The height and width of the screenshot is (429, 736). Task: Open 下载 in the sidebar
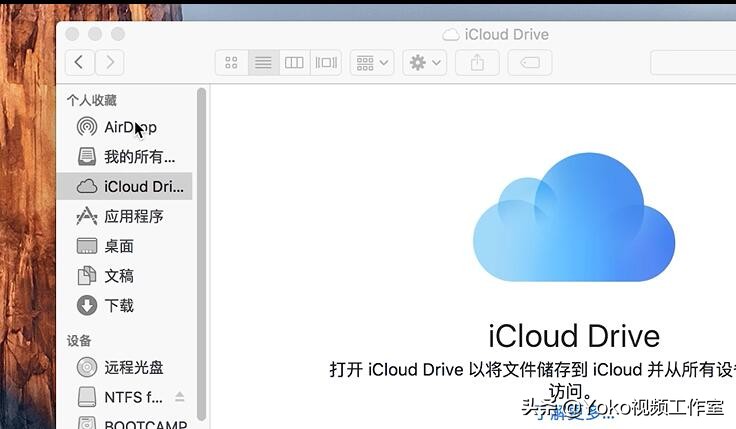point(124,306)
